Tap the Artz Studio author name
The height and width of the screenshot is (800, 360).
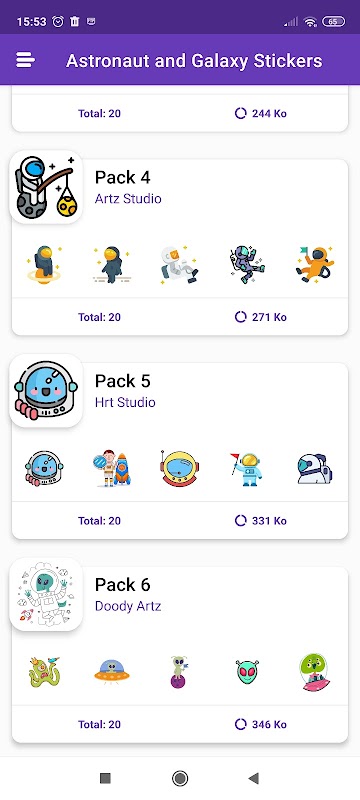pos(128,198)
